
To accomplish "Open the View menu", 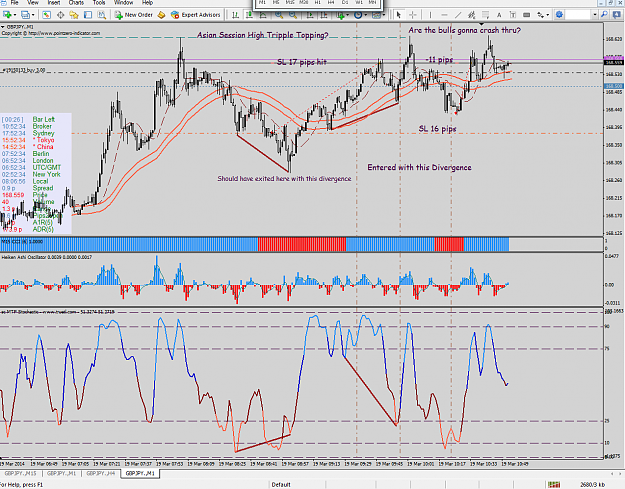I will pos(33,2).
